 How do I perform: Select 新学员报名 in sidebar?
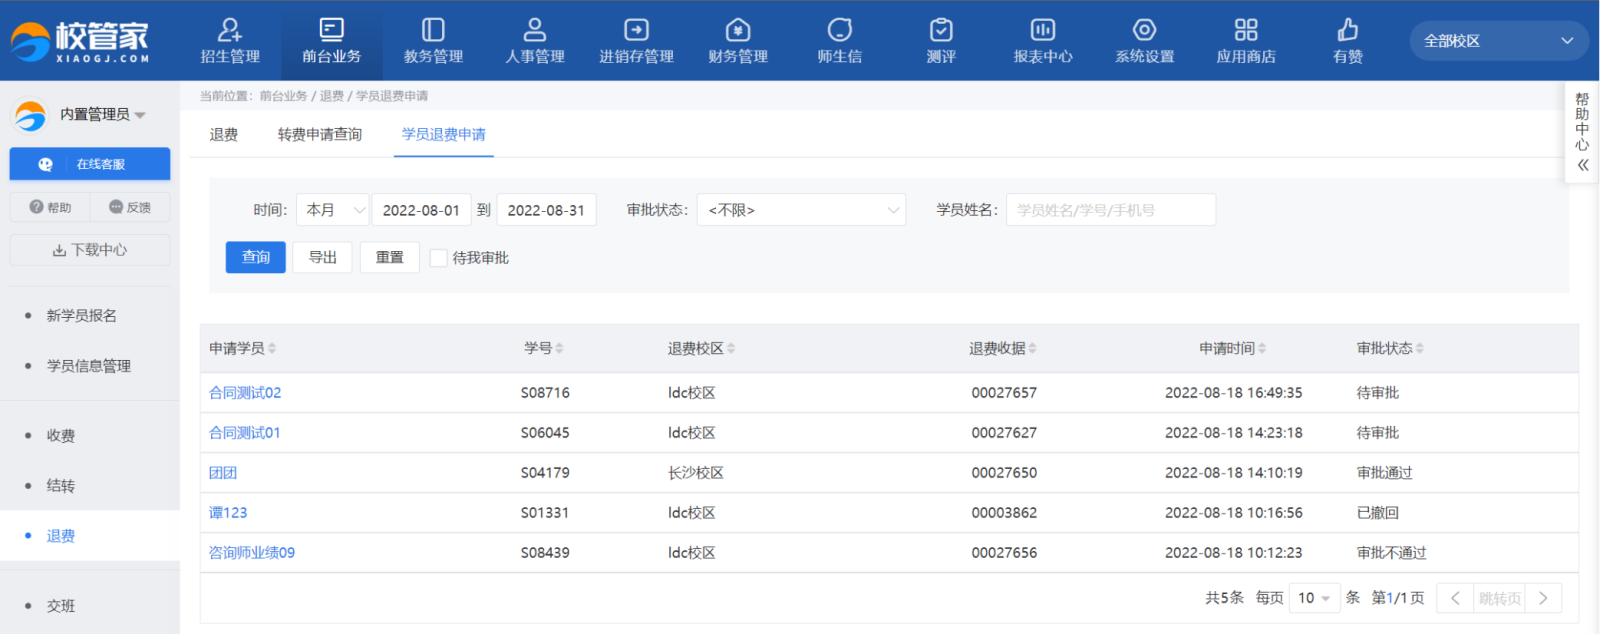(x=82, y=315)
